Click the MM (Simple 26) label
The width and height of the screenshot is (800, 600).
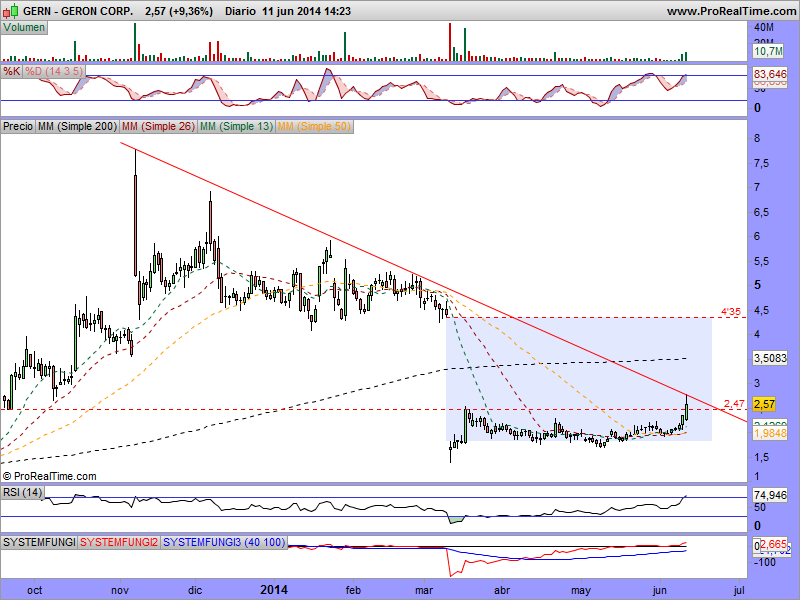pyautogui.click(x=159, y=126)
